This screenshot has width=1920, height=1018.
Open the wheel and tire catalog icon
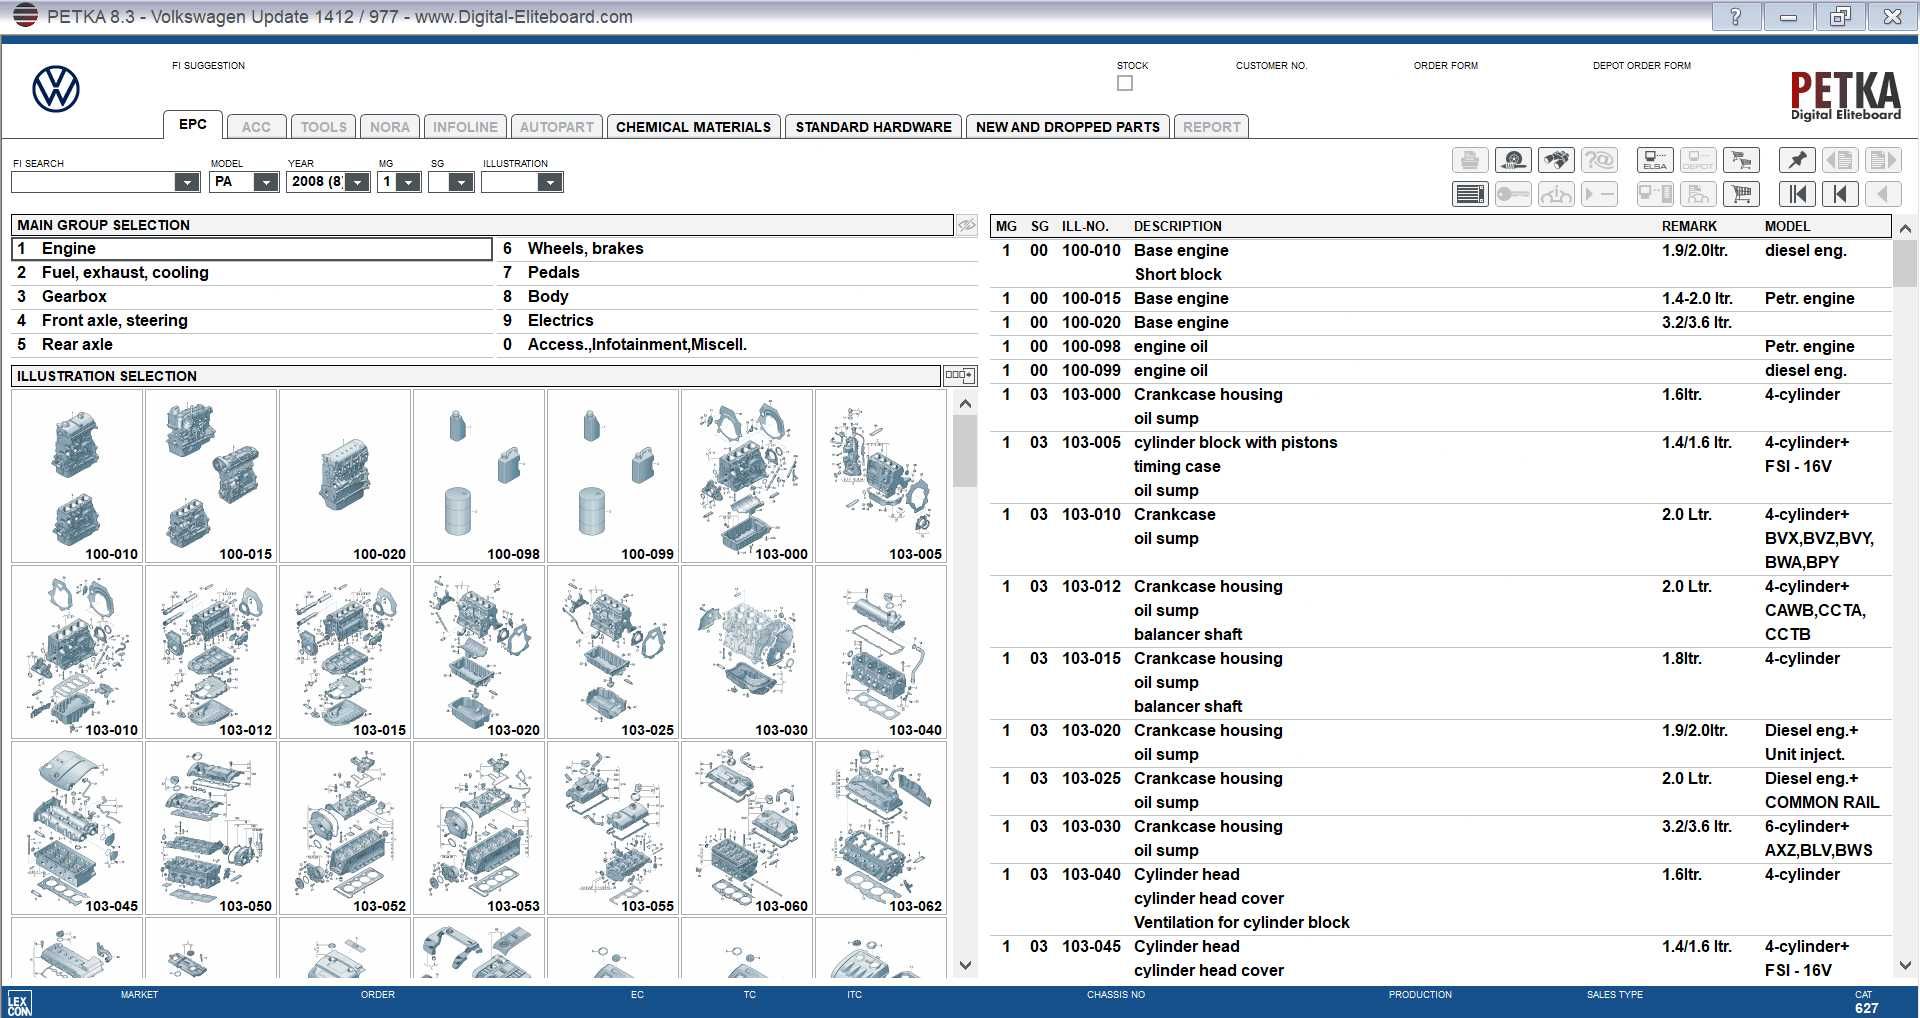pyautogui.click(x=1513, y=160)
